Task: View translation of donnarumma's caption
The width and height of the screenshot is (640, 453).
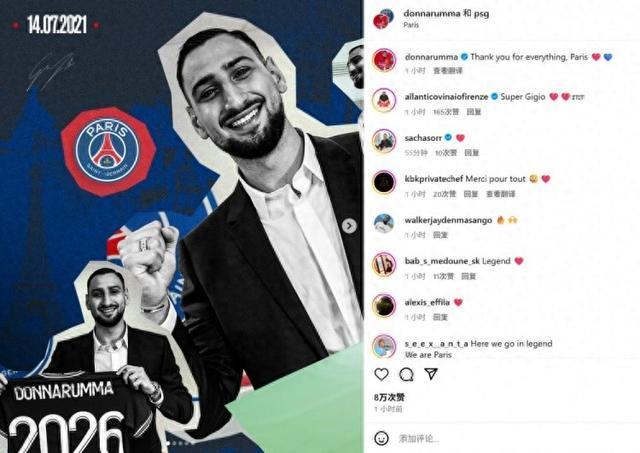Action: (448, 71)
